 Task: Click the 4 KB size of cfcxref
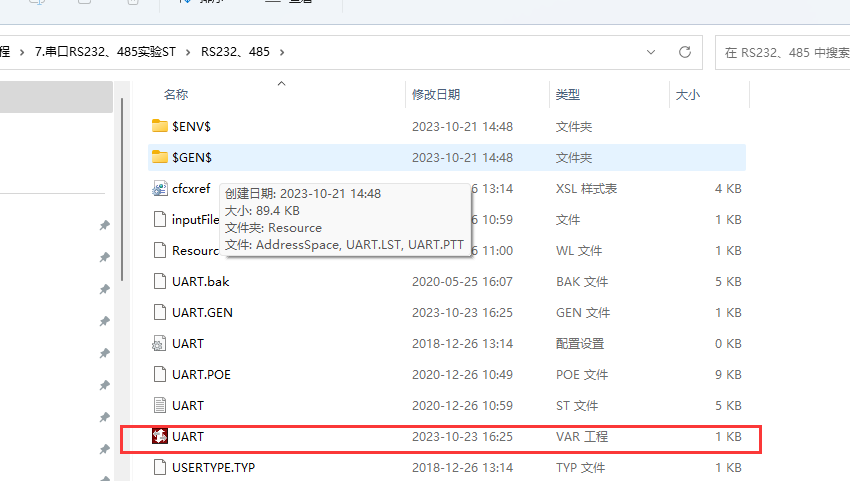[728, 188]
